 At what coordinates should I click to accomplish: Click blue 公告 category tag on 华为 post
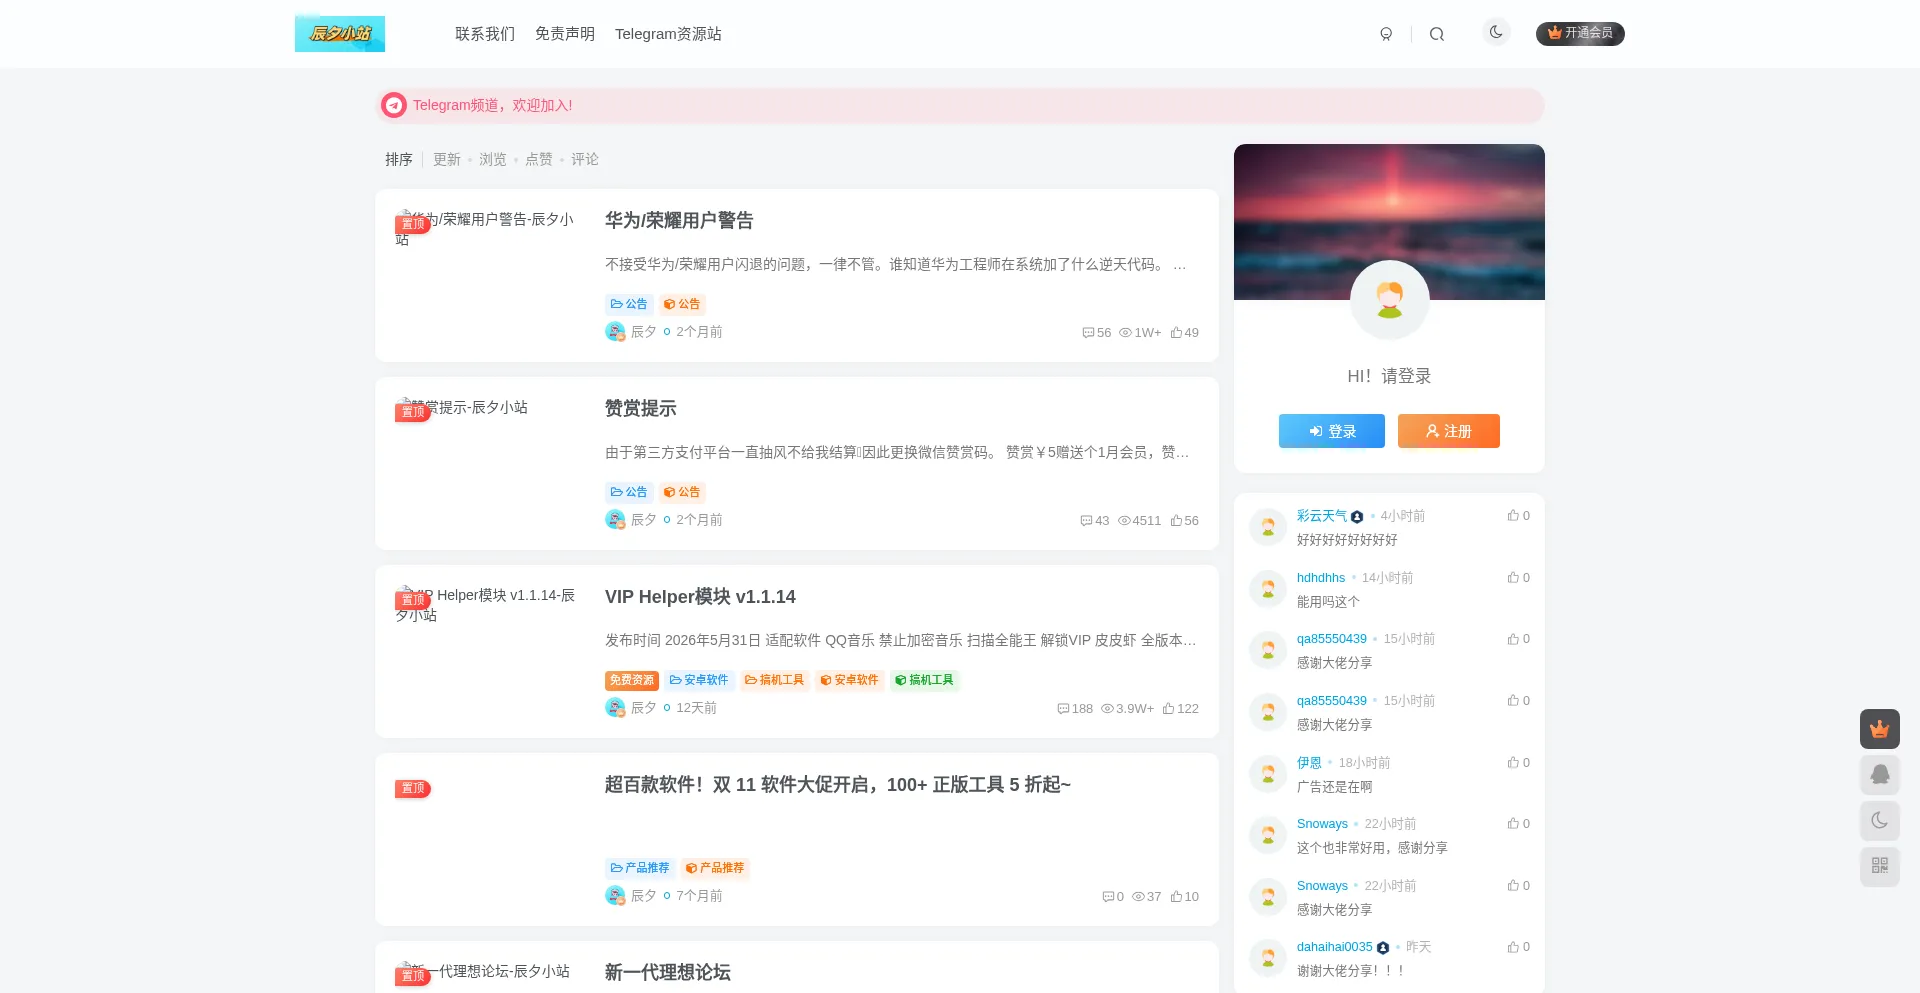coord(629,304)
